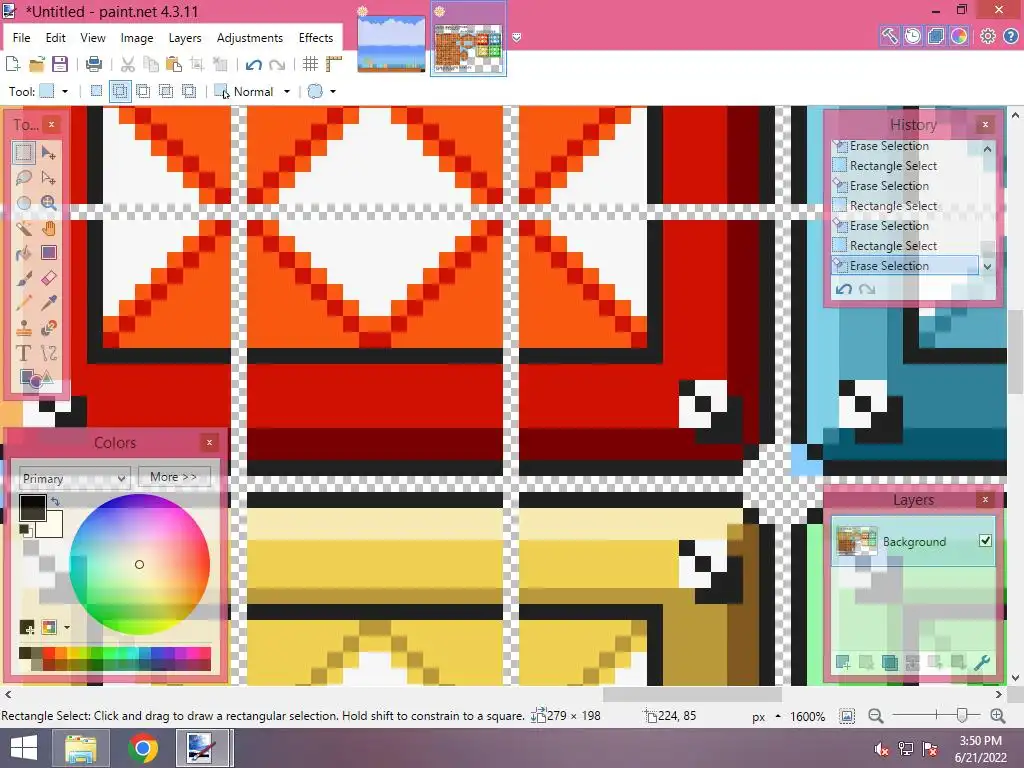
Task: Click the Open file folder icon
Action: pos(37,64)
